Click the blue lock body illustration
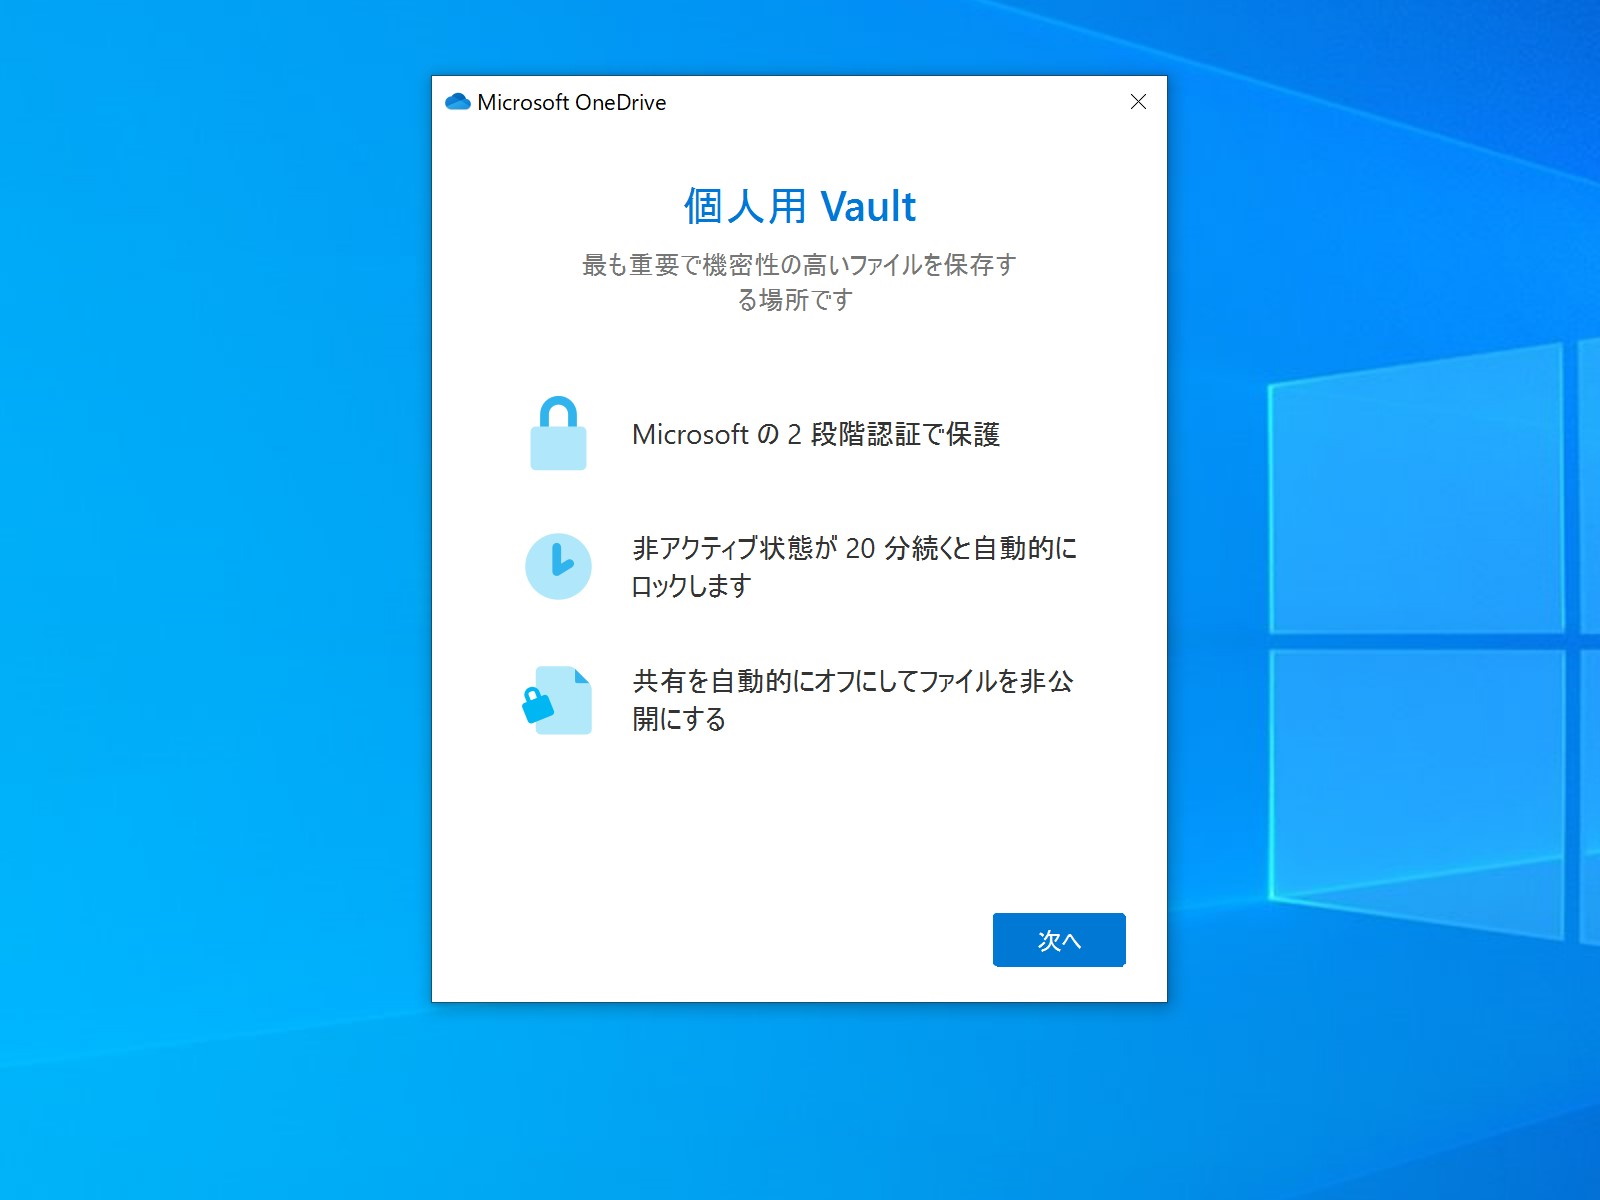The width and height of the screenshot is (1600, 1200). [x=558, y=447]
